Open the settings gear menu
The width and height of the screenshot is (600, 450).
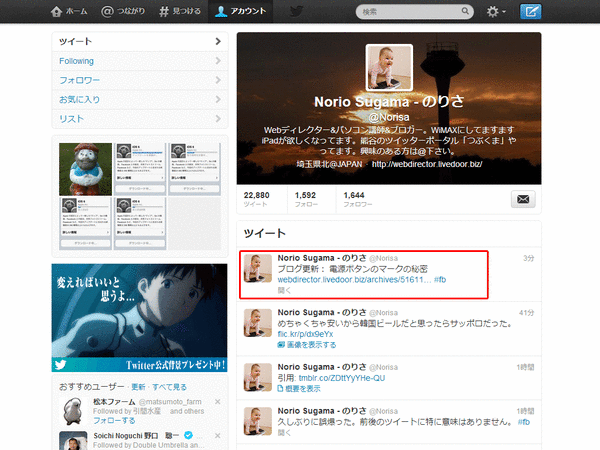496,11
